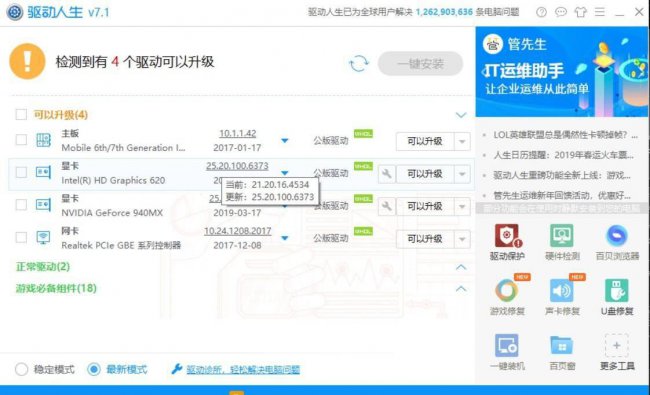Open the 可以升级 dropdown arrow on Realtek row

(462, 239)
